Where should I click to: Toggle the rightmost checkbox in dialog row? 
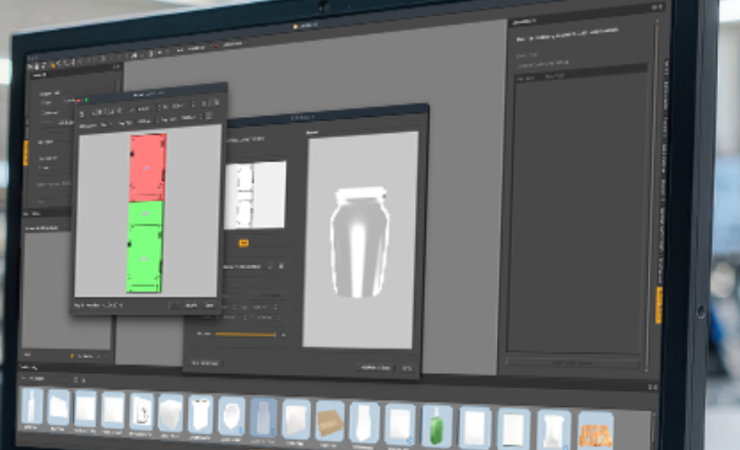(282, 266)
